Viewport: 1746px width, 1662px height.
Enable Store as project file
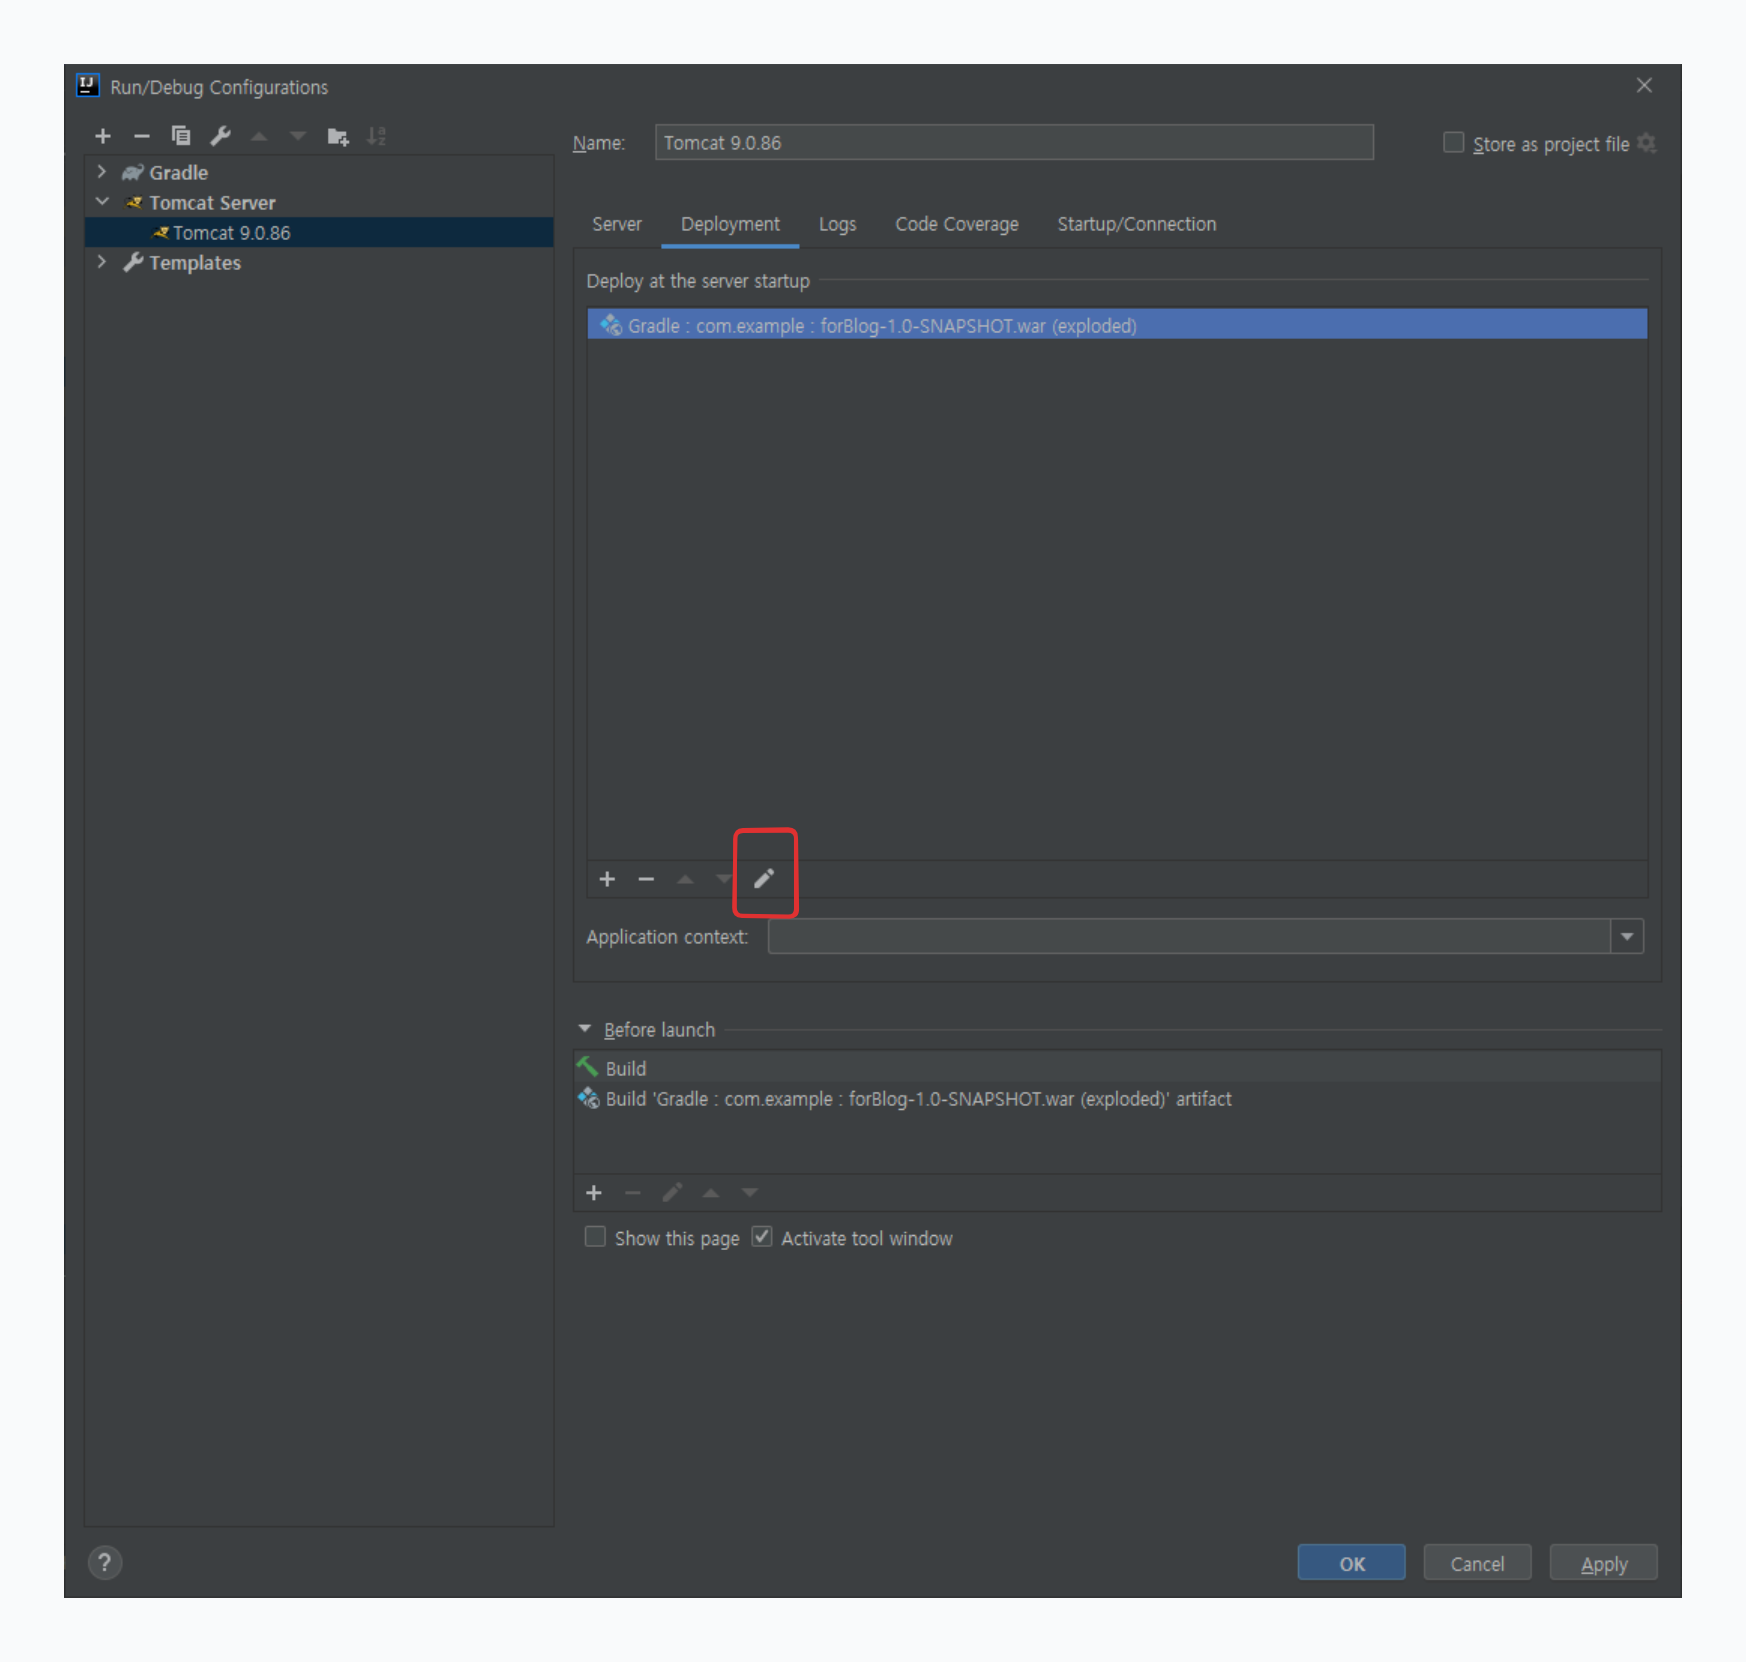tap(1453, 143)
